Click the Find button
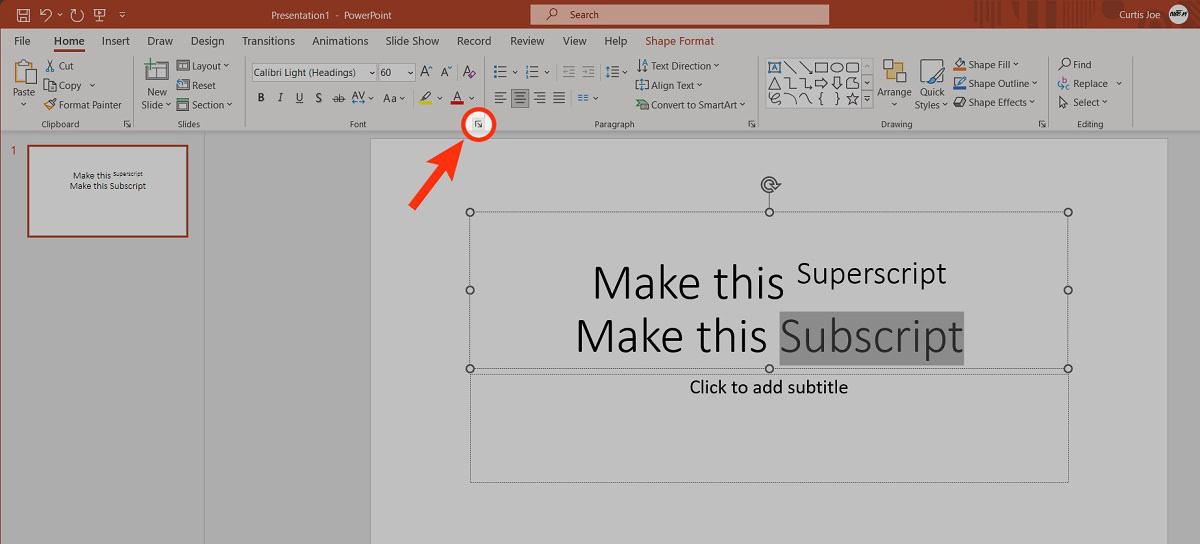The width and height of the screenshot is (1200, 544). click(x=1075, y=65)
